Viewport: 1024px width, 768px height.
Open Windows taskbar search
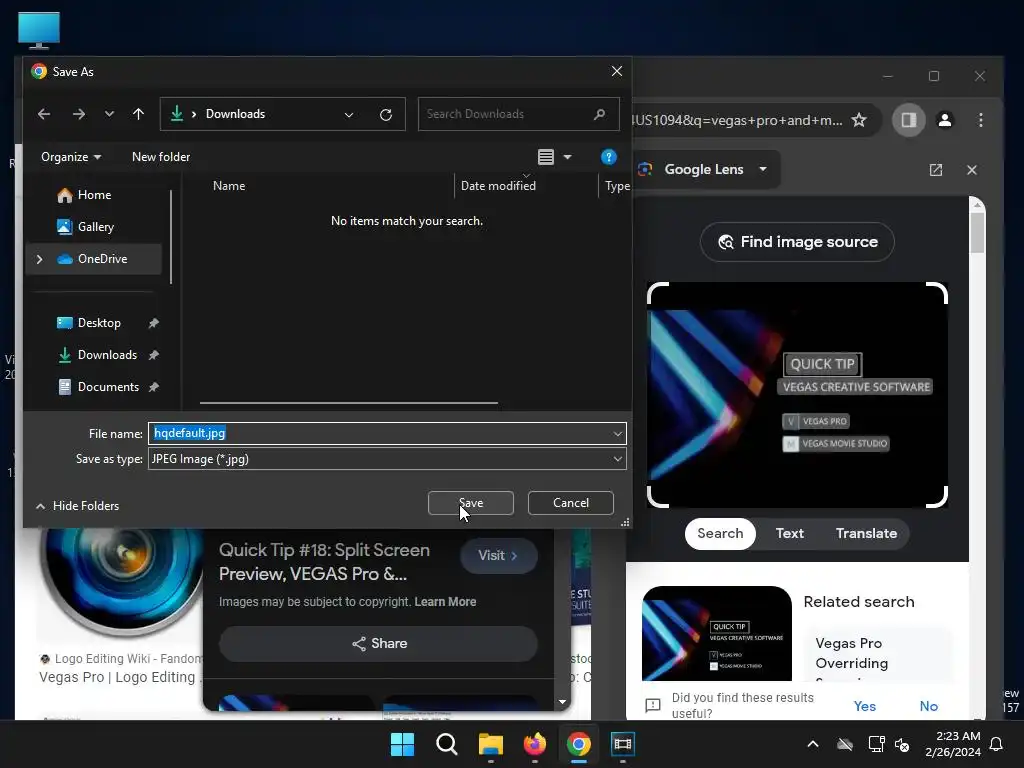click(x=447, y=744)
